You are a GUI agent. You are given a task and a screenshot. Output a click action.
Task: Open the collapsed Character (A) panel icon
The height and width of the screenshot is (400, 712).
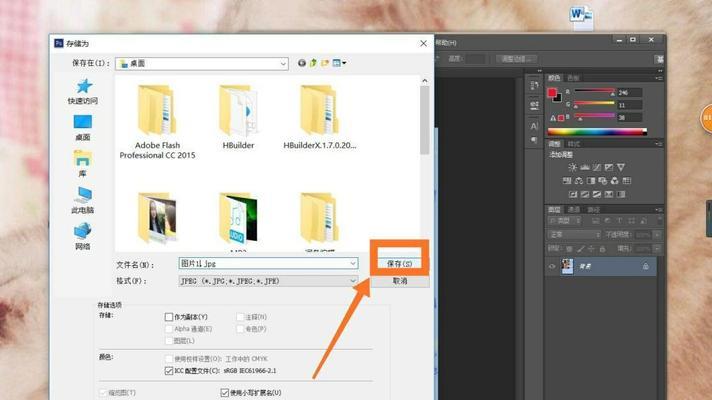point(534,126)
